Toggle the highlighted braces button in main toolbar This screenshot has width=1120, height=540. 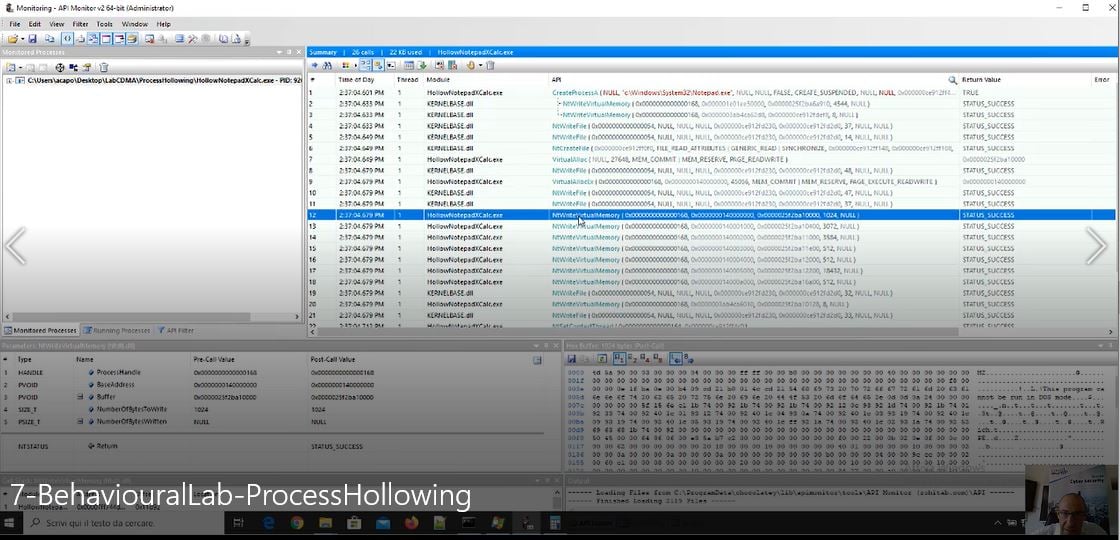pos(67,39)
